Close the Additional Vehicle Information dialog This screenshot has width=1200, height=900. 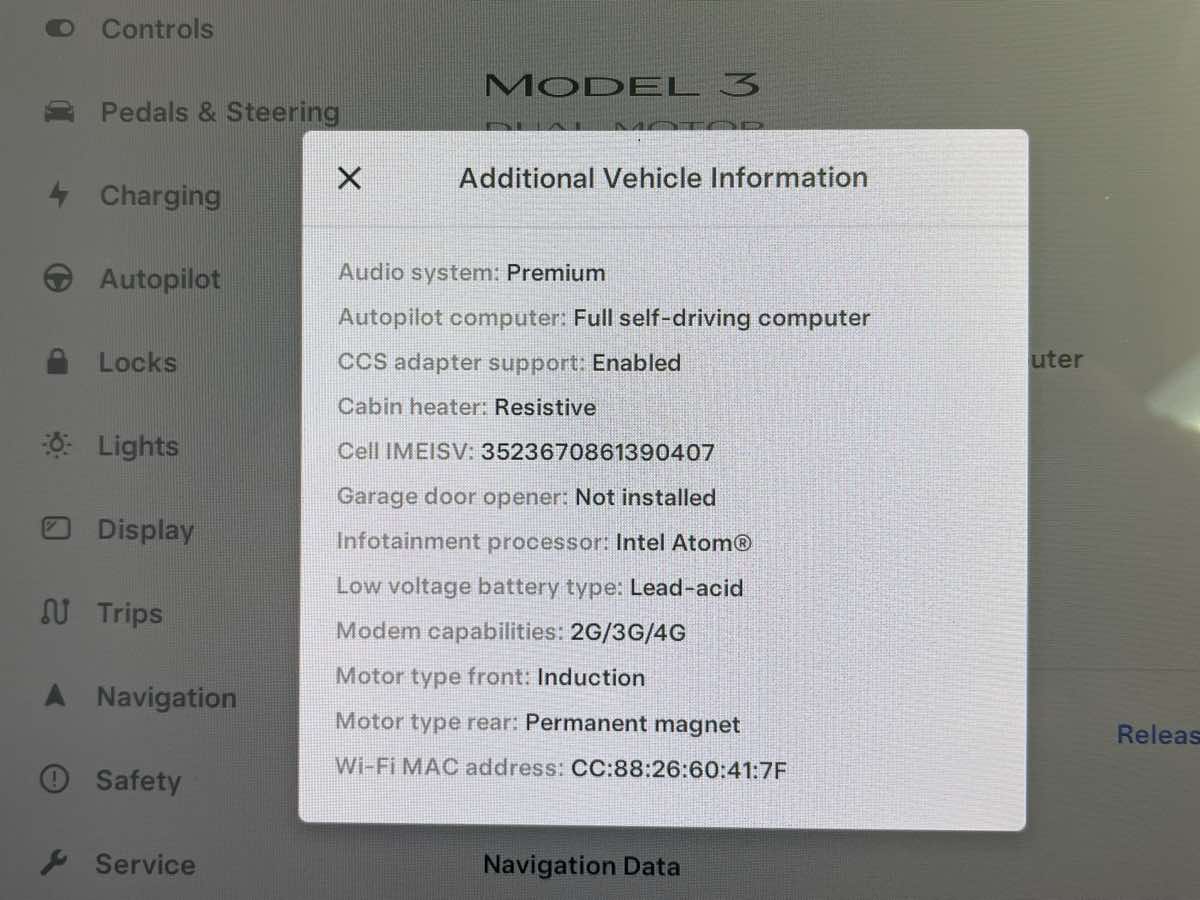(x=349, y=178)
